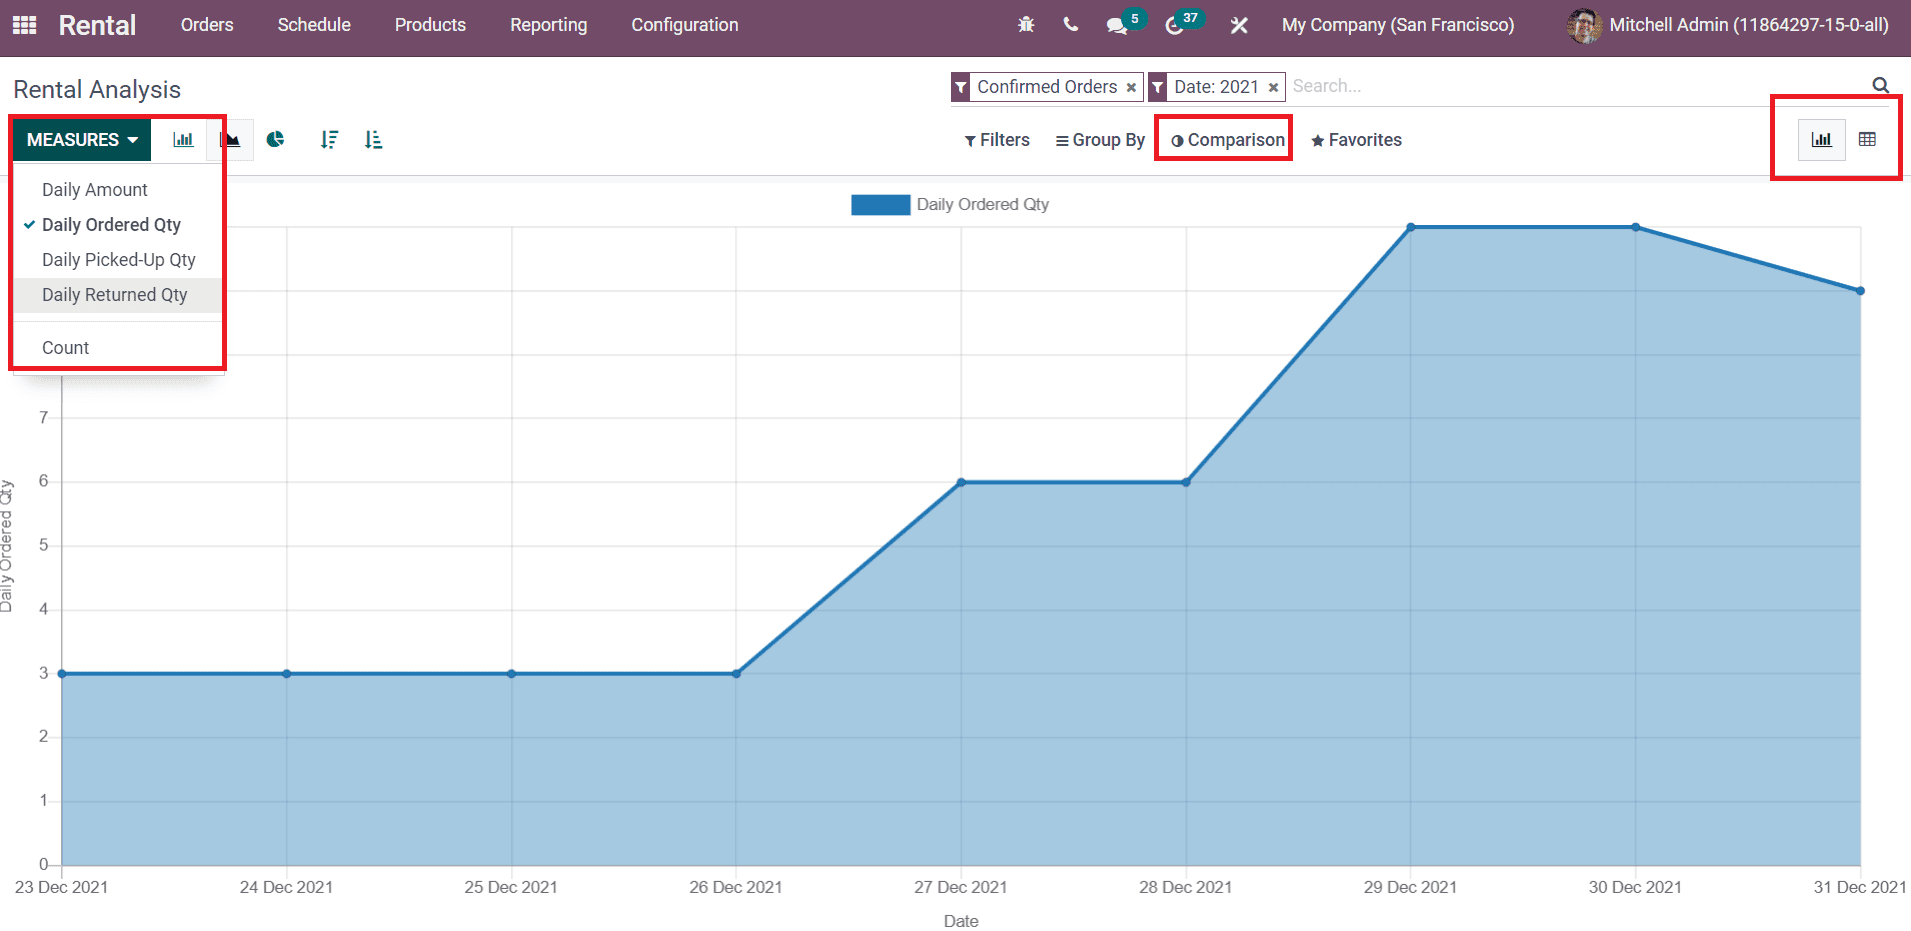Enable the Daily Returned Qty measure
The width and height of the screenshot is (1911, 931).
tap(114, 295)
